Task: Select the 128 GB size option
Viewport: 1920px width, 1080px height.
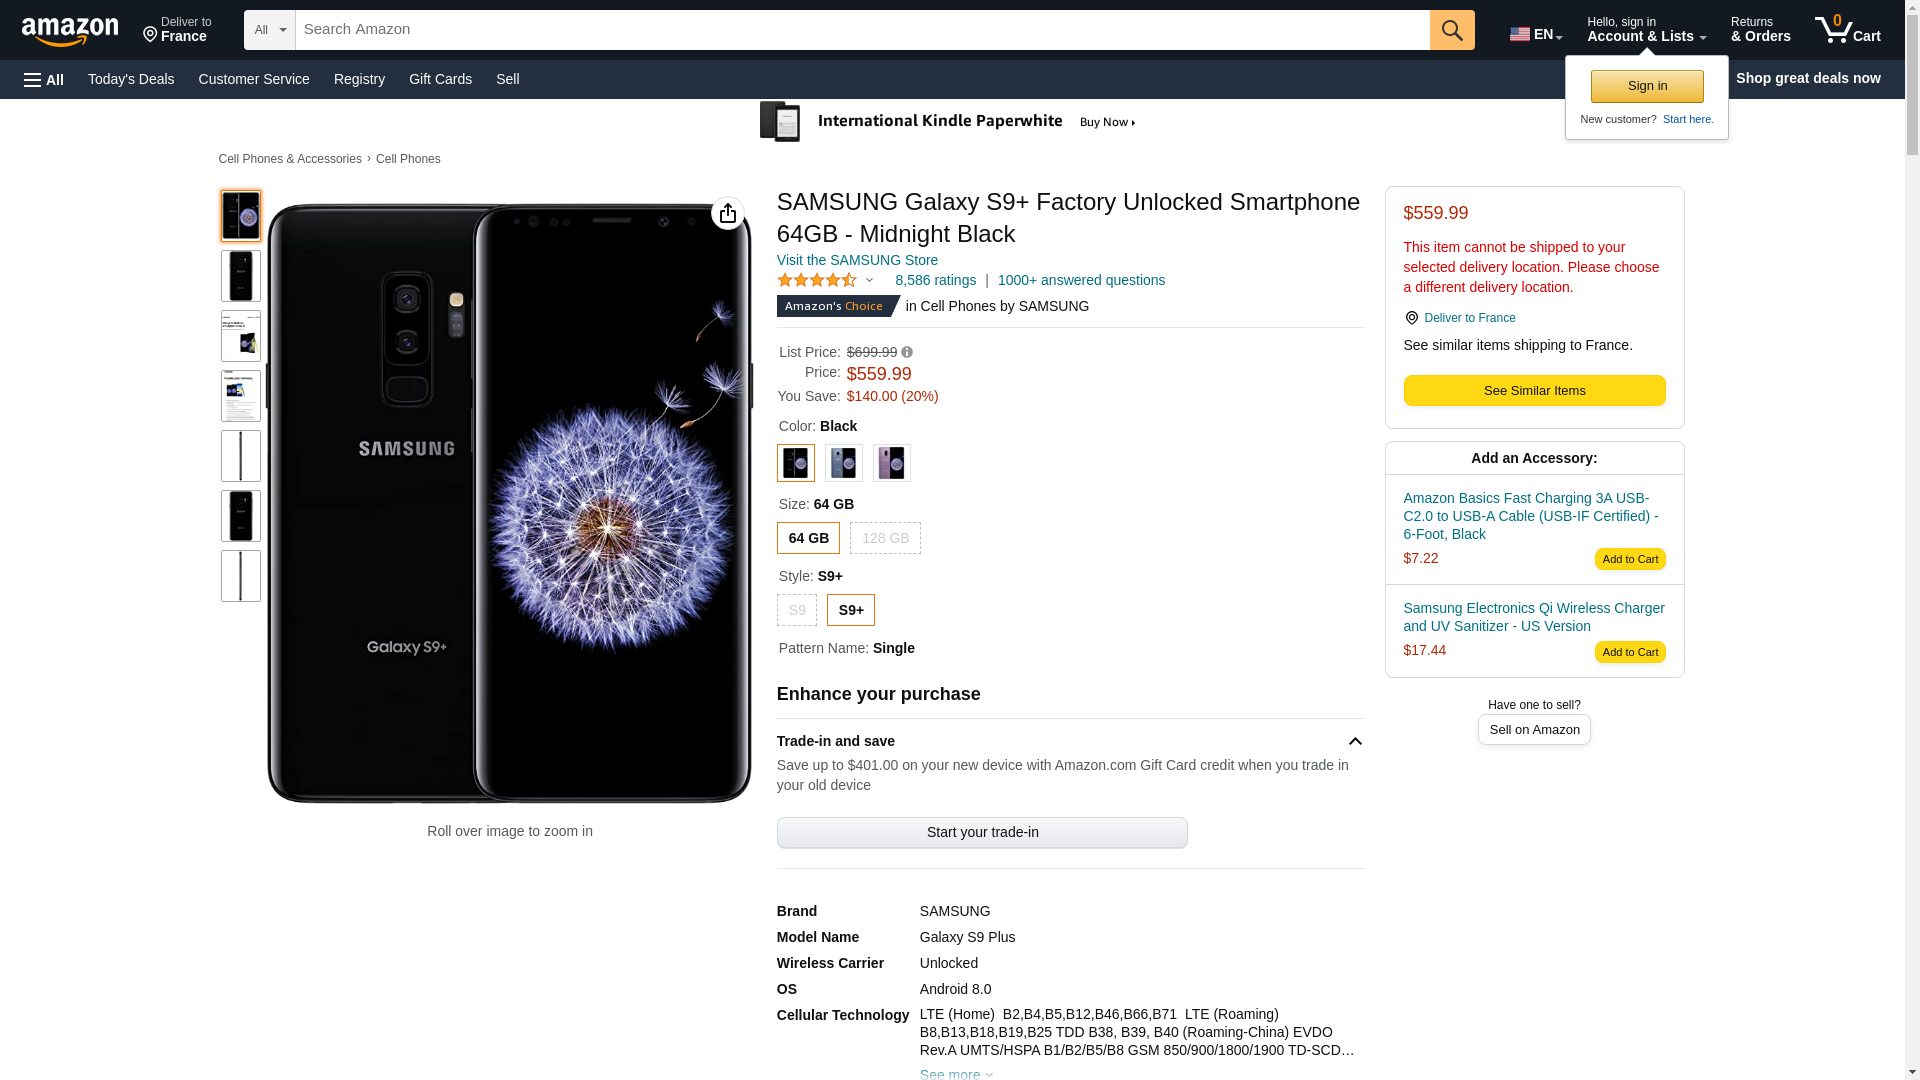Action: pos(885,538)
